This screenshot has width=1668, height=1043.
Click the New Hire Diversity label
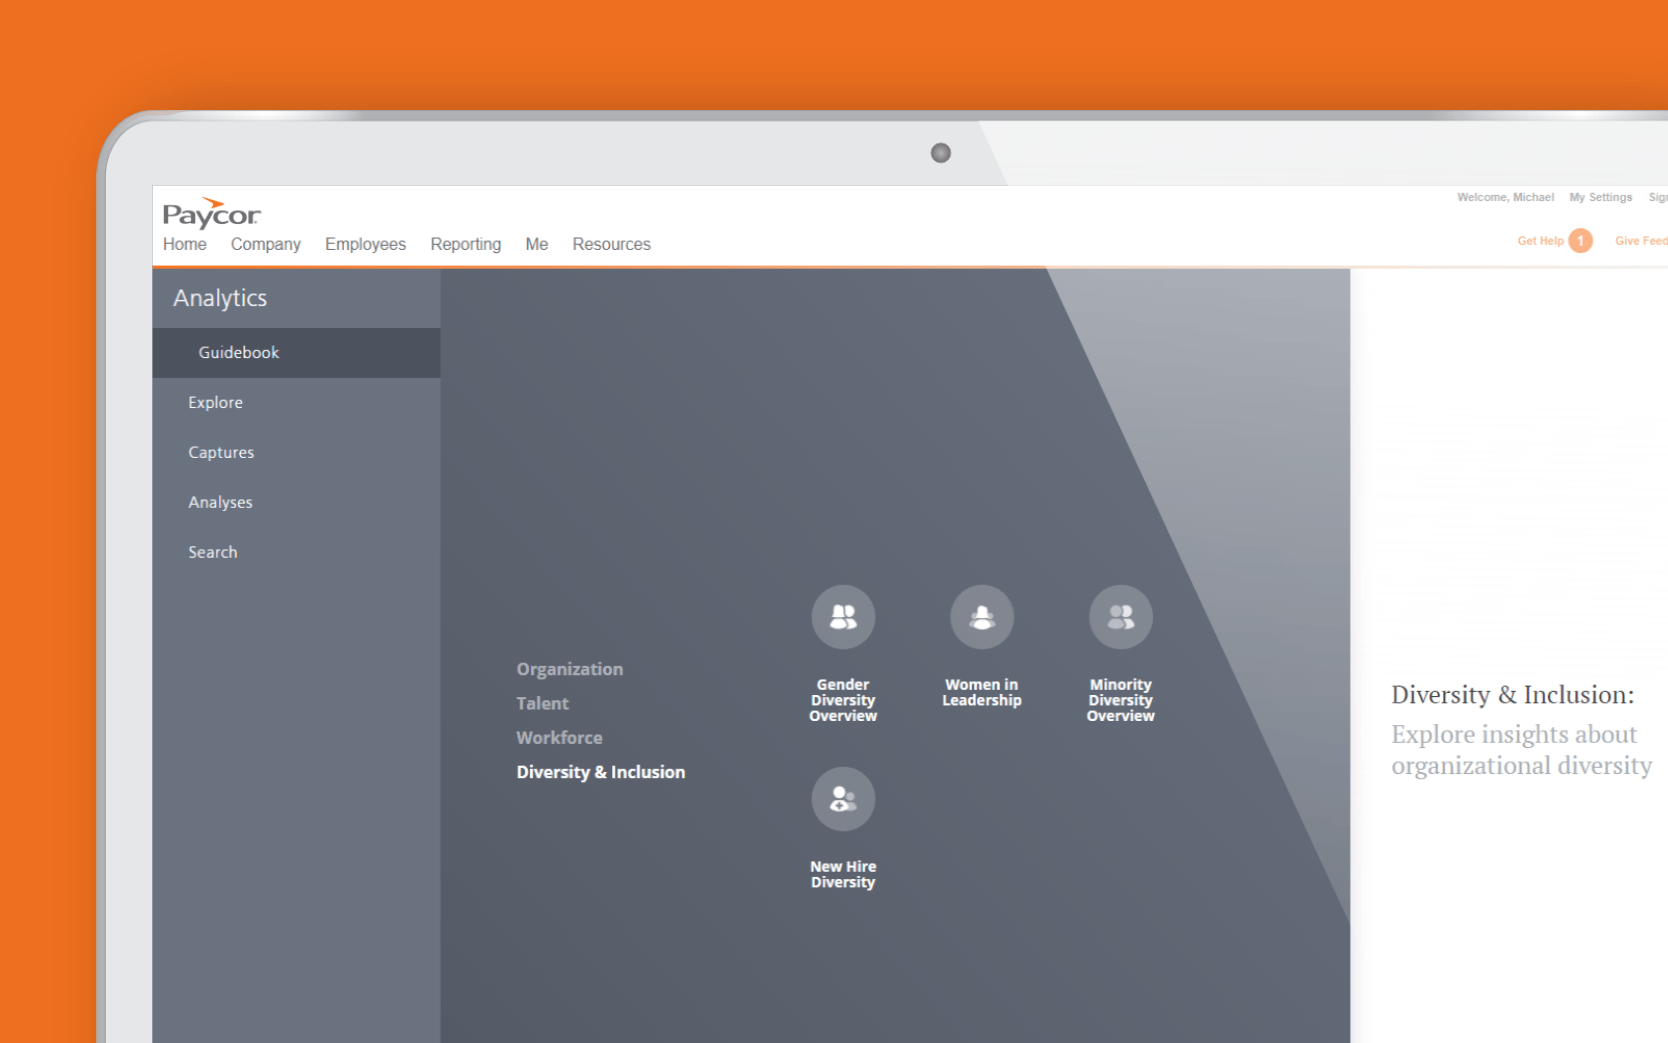coord(843,875)
